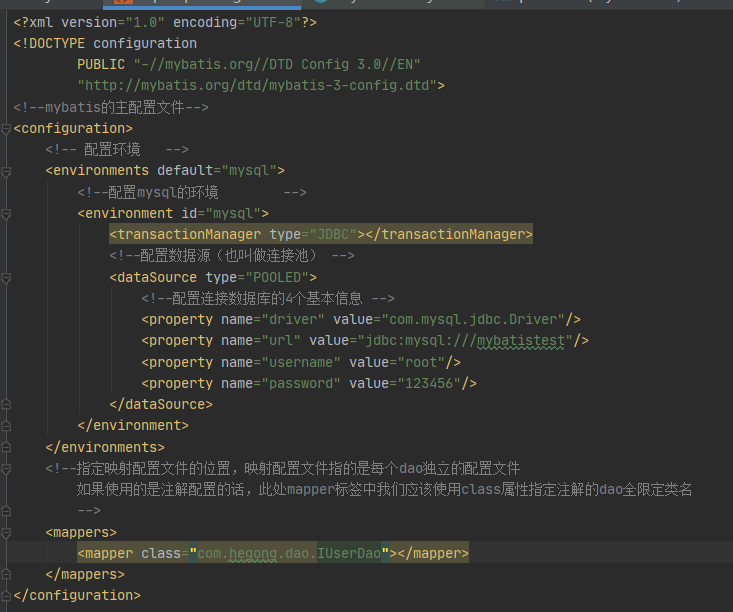Click the 配置数据源 comment

click(232, 255)
